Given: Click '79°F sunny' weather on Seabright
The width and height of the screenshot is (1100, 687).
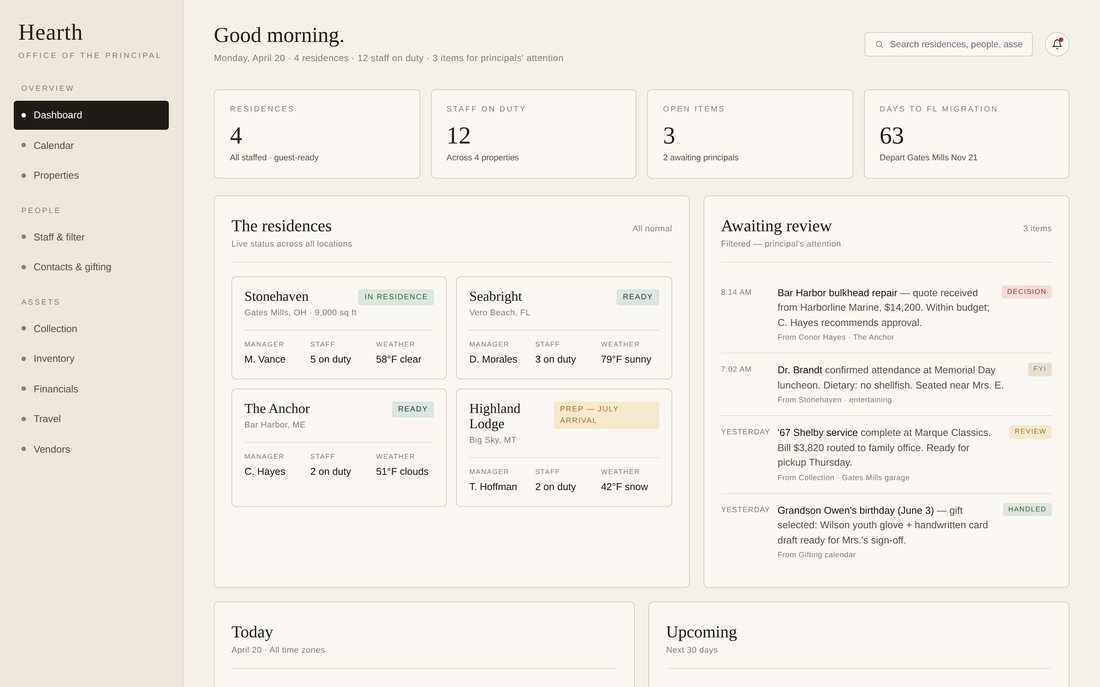Looking at the screenshot, I should [x=626, y=359].
